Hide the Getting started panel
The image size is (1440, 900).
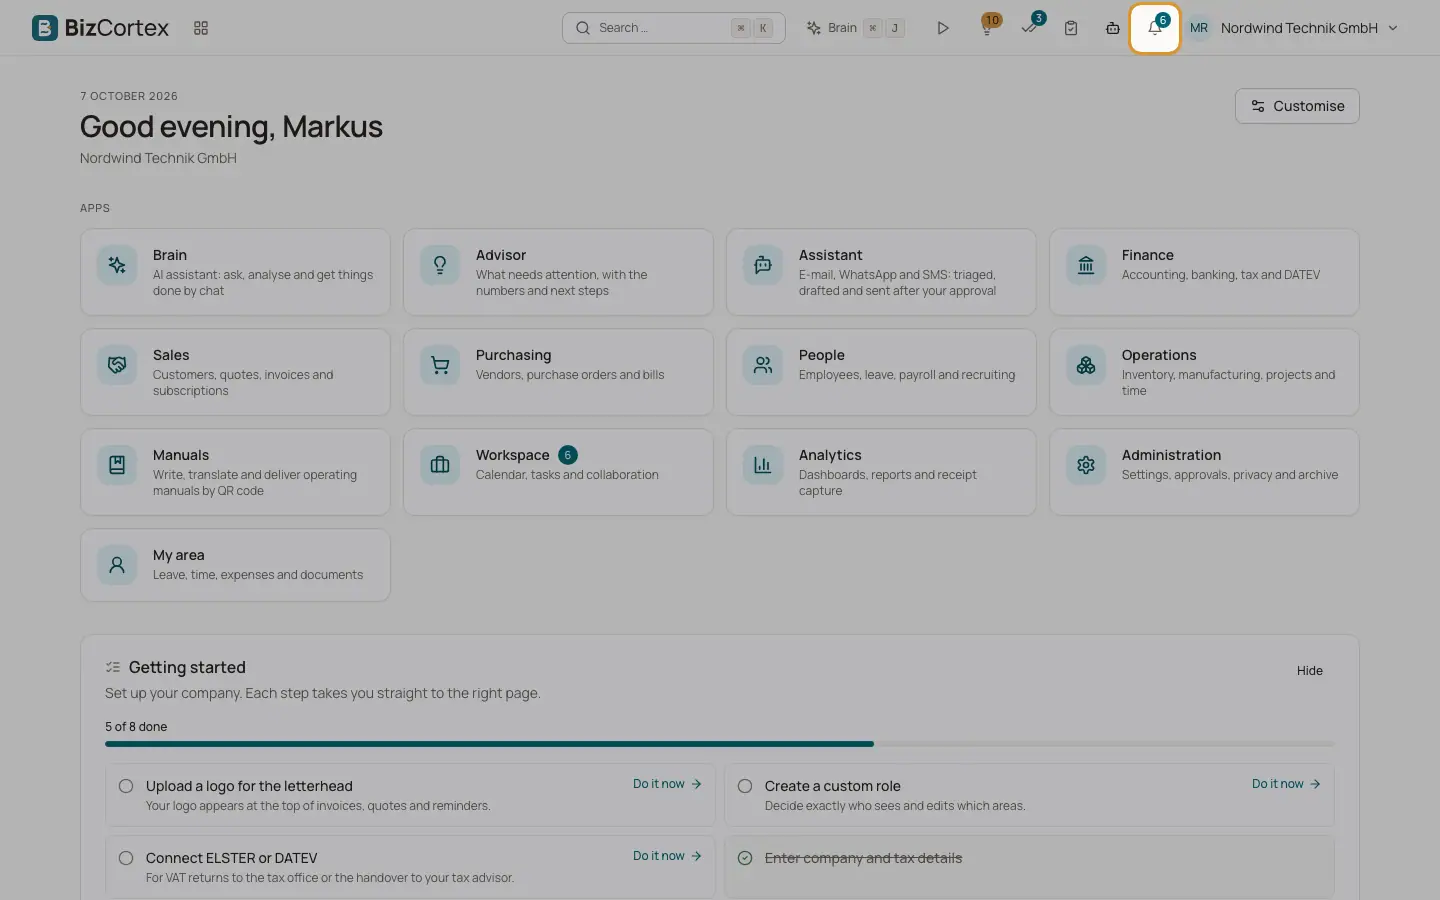click(x=1310, y=671)
